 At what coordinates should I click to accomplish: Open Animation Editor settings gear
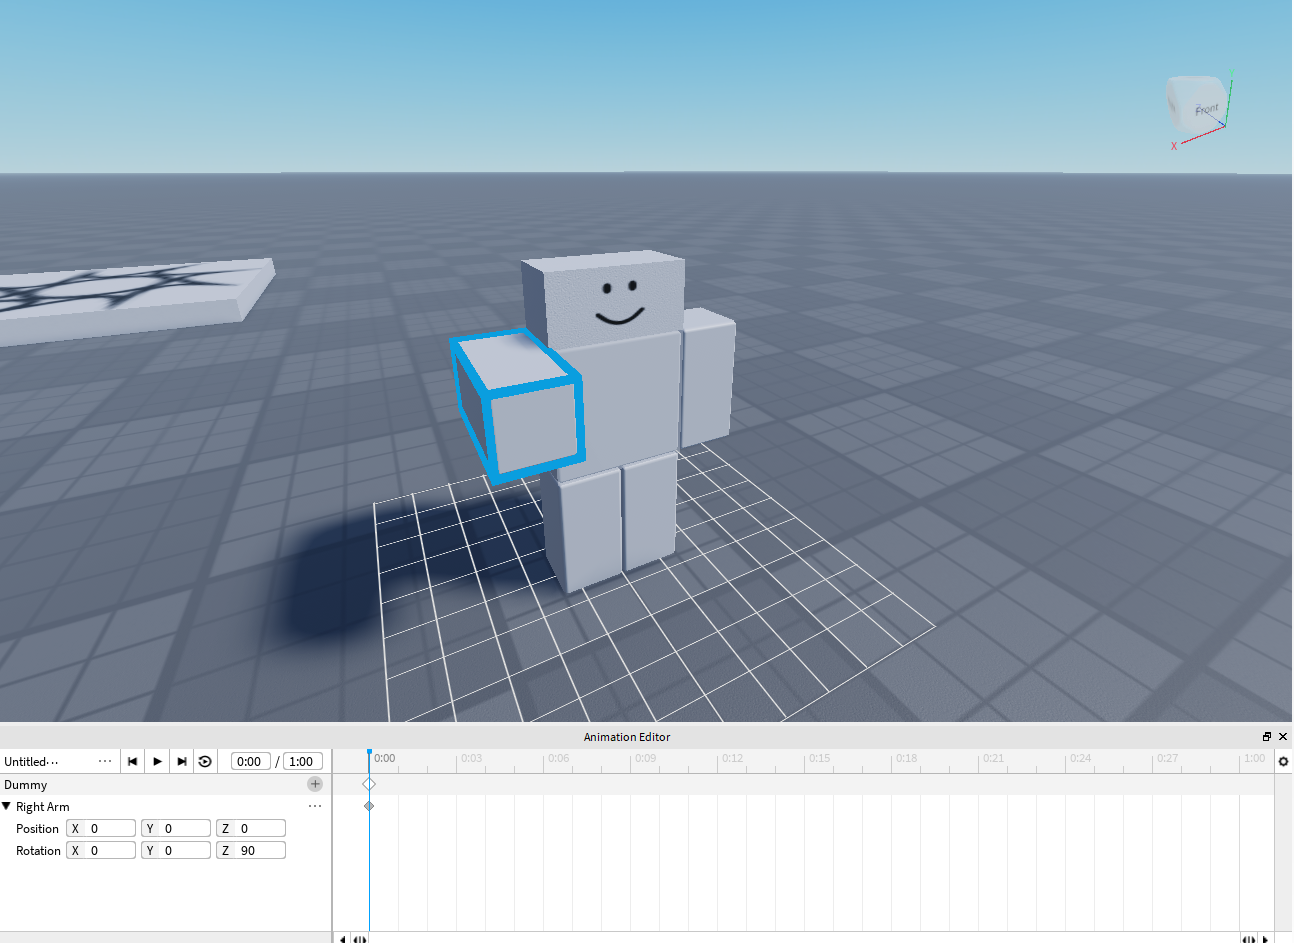(1284, 761)
